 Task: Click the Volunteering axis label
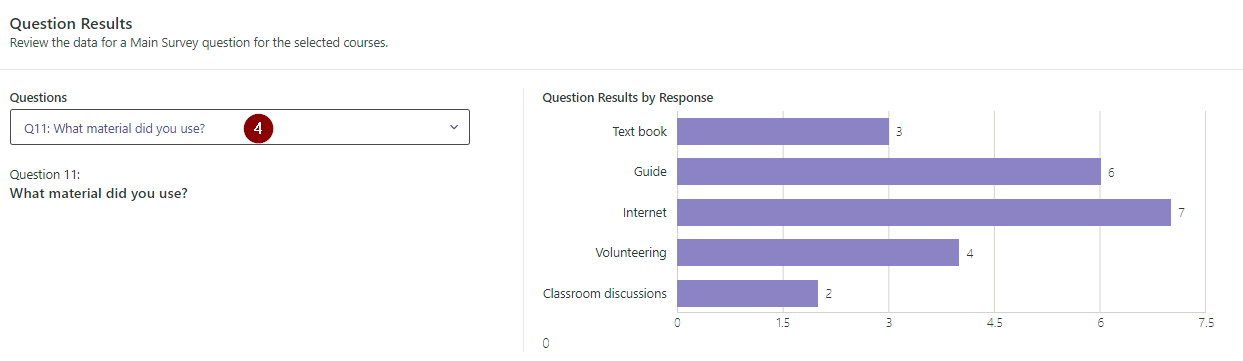[x=631, y=253]
